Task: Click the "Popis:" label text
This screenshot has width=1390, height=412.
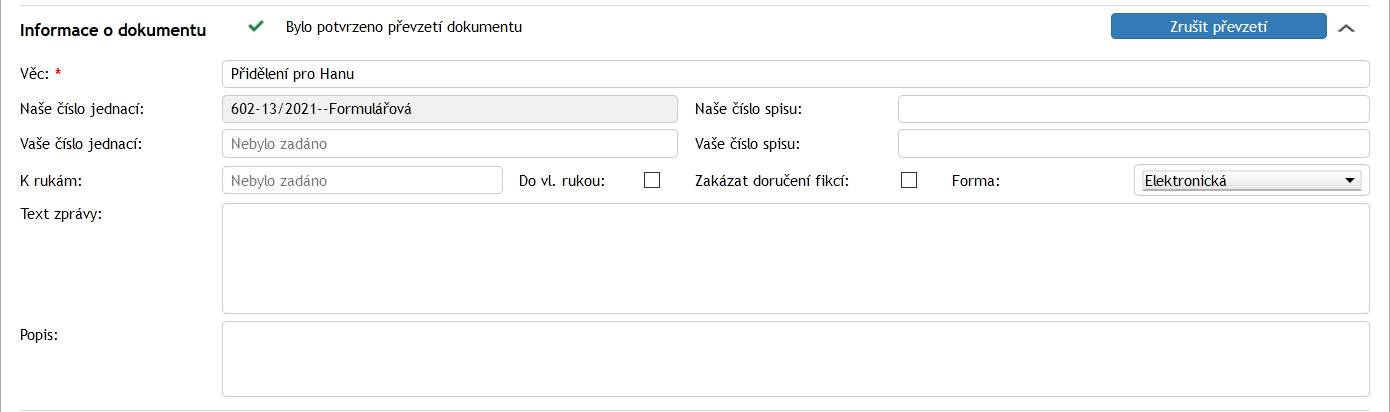Action: [x=40, y=335]
